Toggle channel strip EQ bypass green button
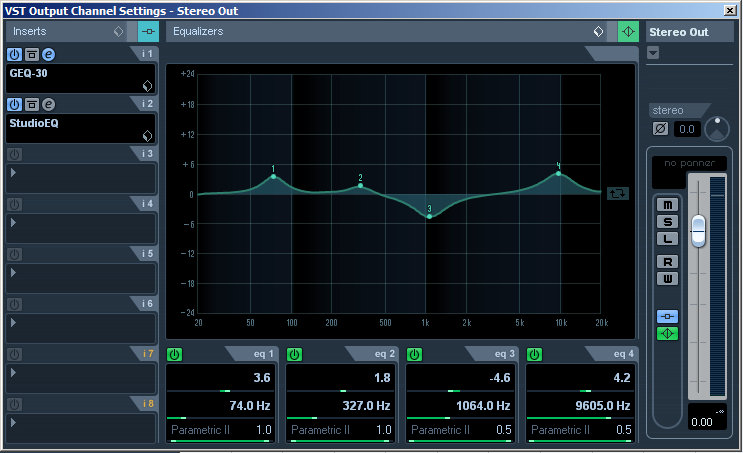The image size is (743, 453). 667,334
